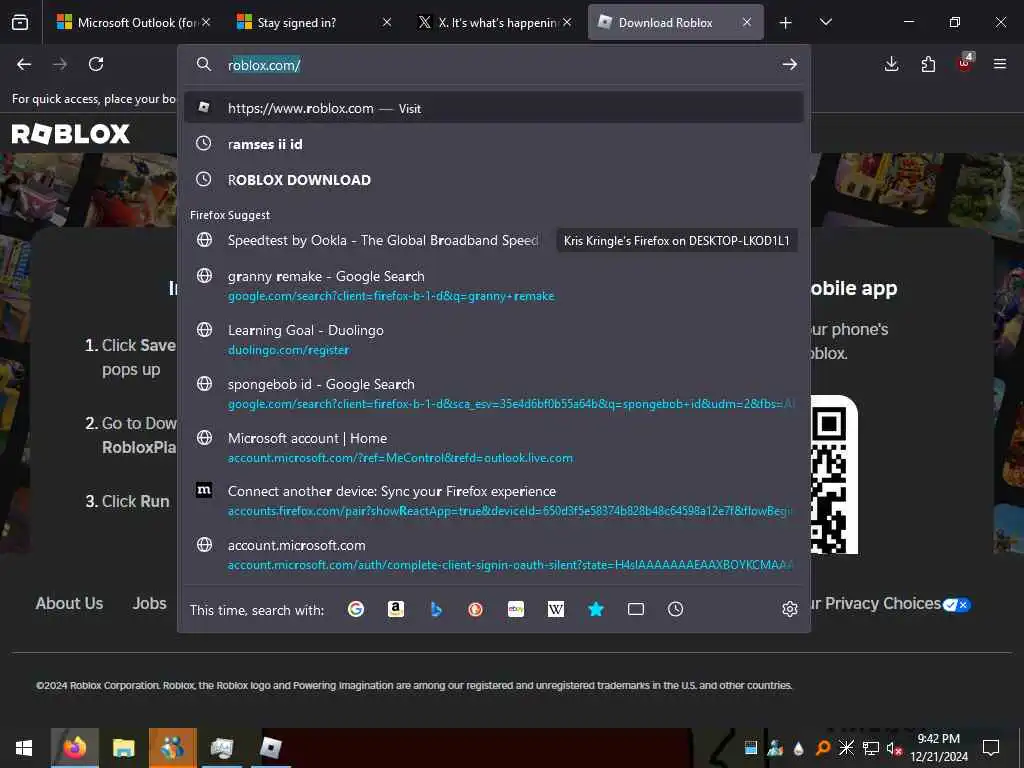Search this time with eBay

click(516, 609)
